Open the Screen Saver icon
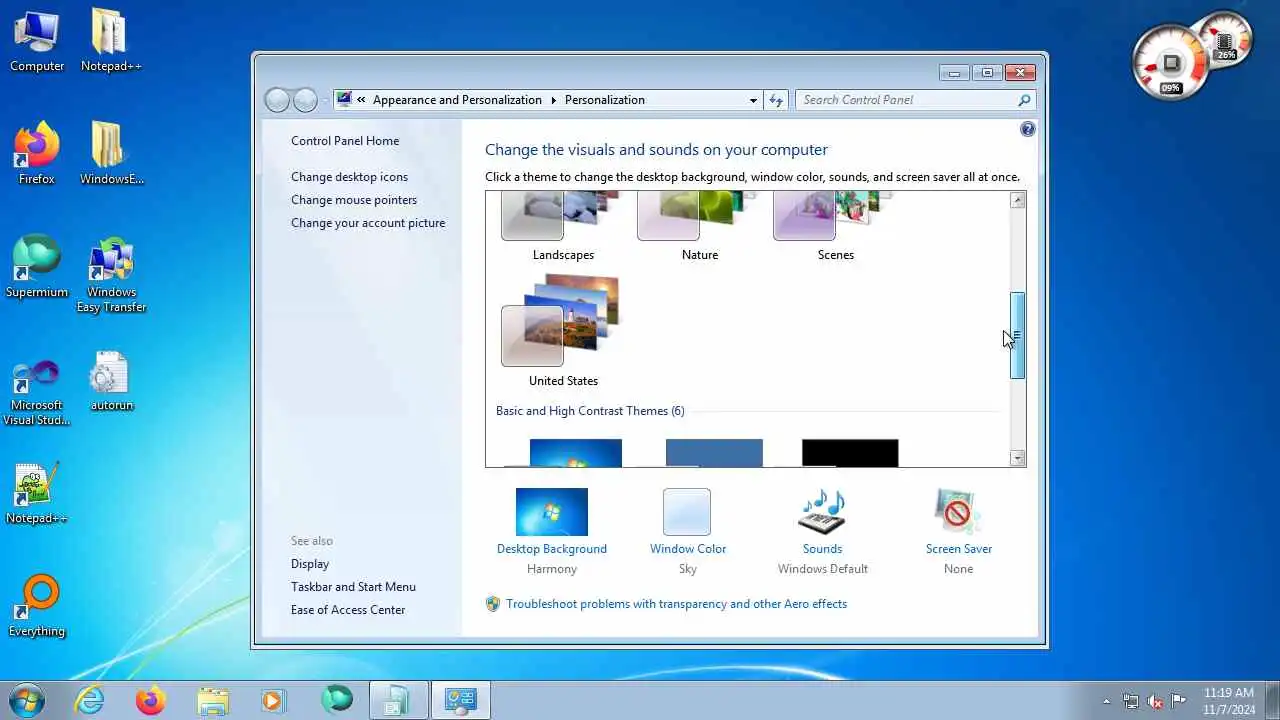 tap(958, 512)
